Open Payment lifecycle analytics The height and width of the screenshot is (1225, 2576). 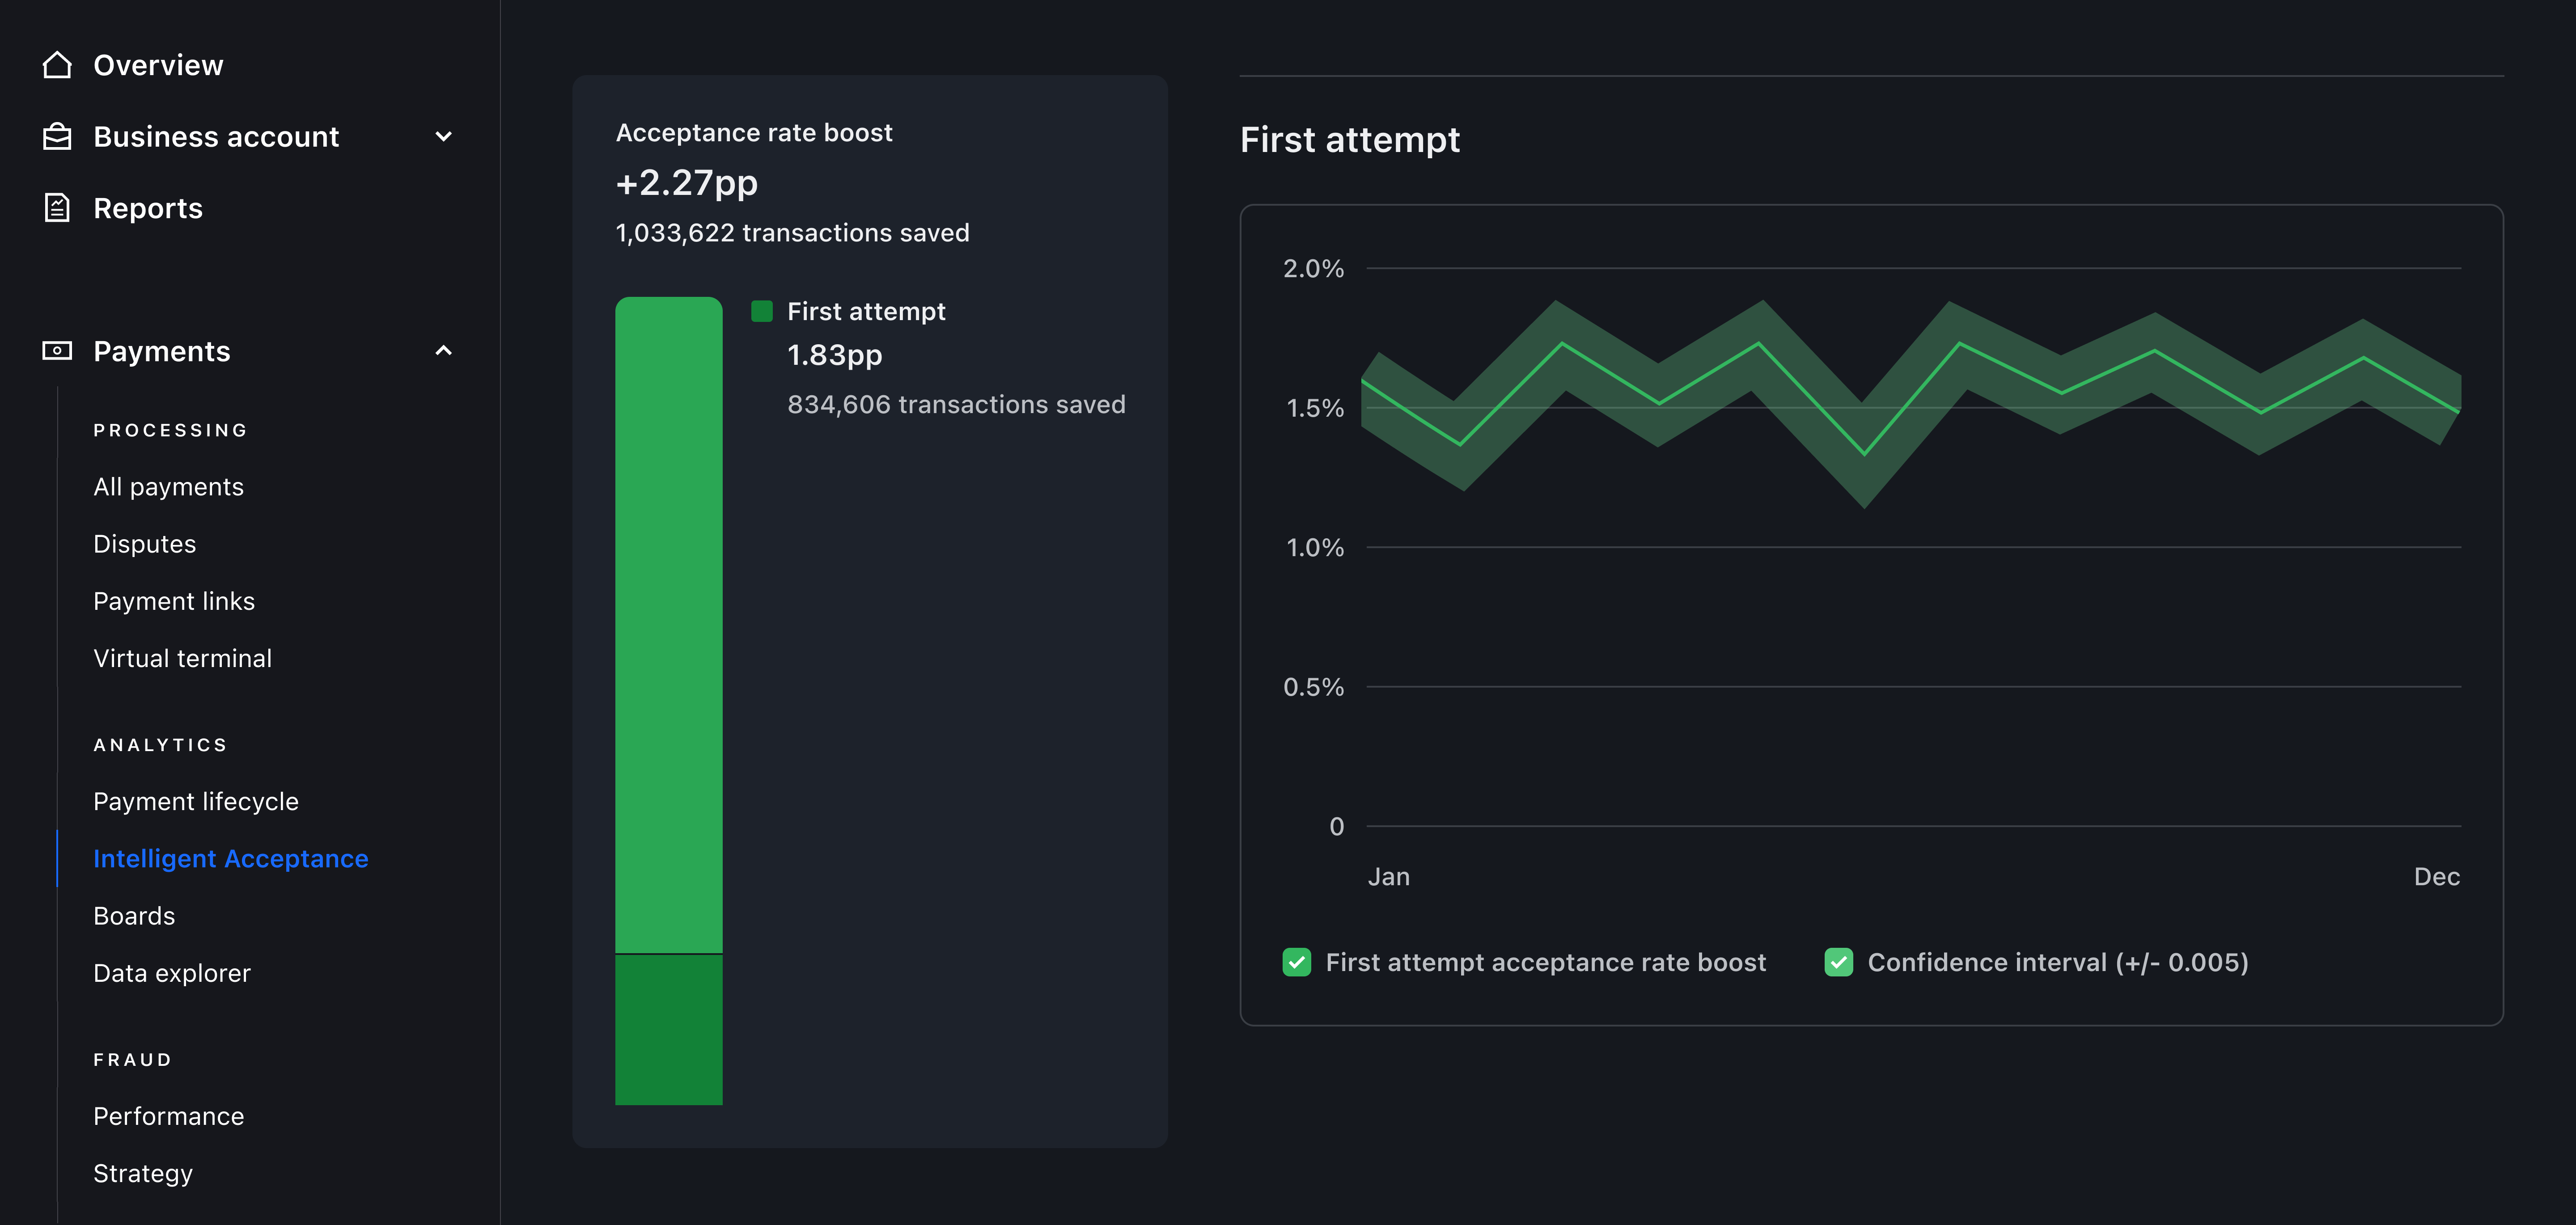(x=196, y=802)
